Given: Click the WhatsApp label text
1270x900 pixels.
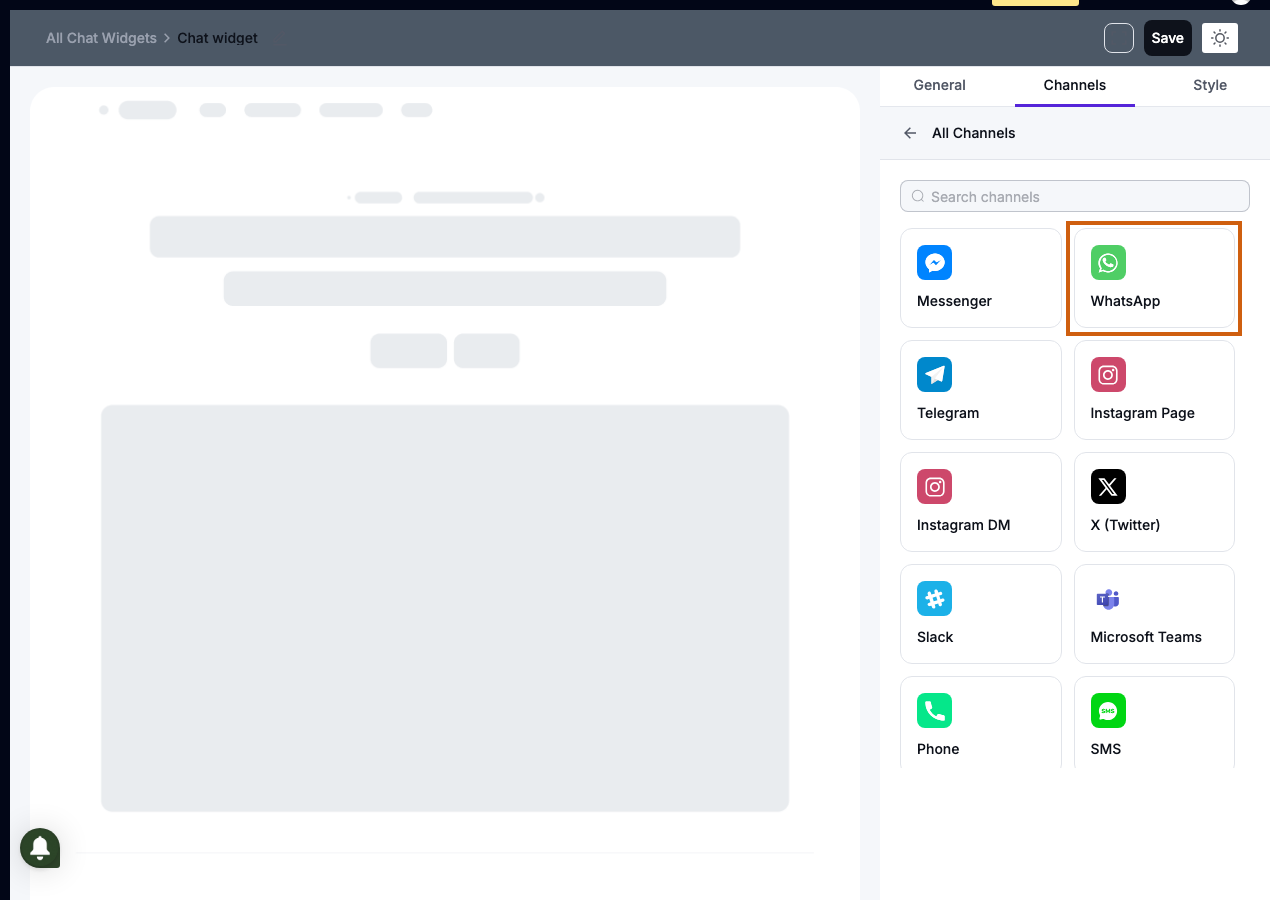Looking at the screenshot, I should (1125, 301).
